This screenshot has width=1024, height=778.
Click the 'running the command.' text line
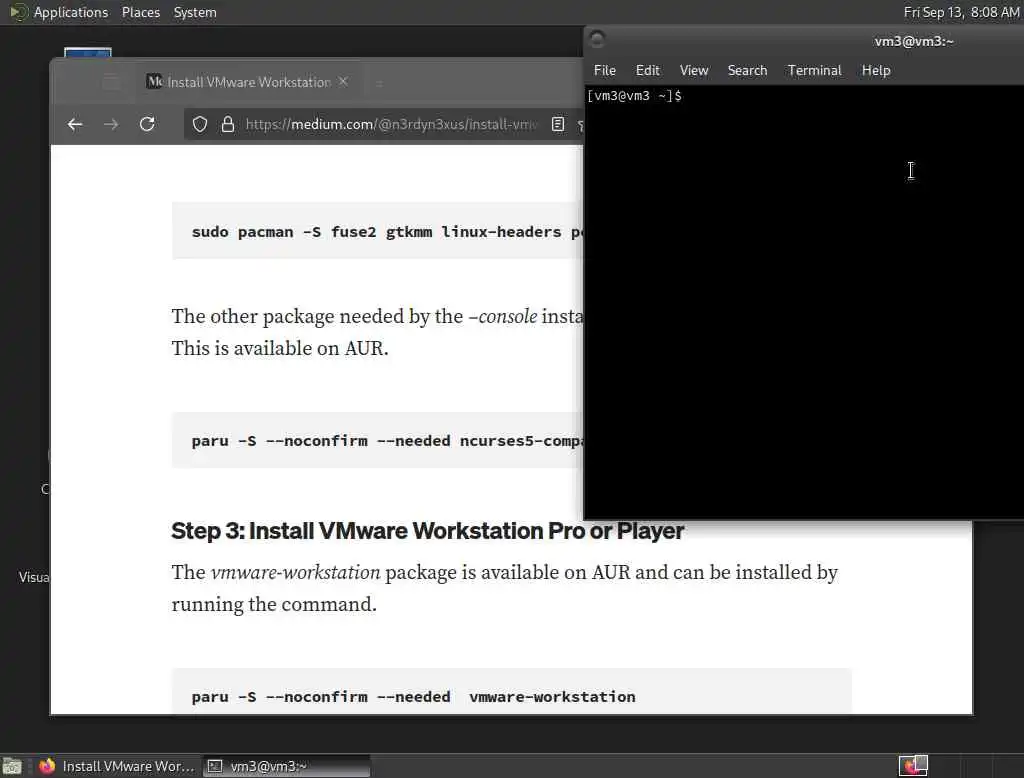[274, 604]
